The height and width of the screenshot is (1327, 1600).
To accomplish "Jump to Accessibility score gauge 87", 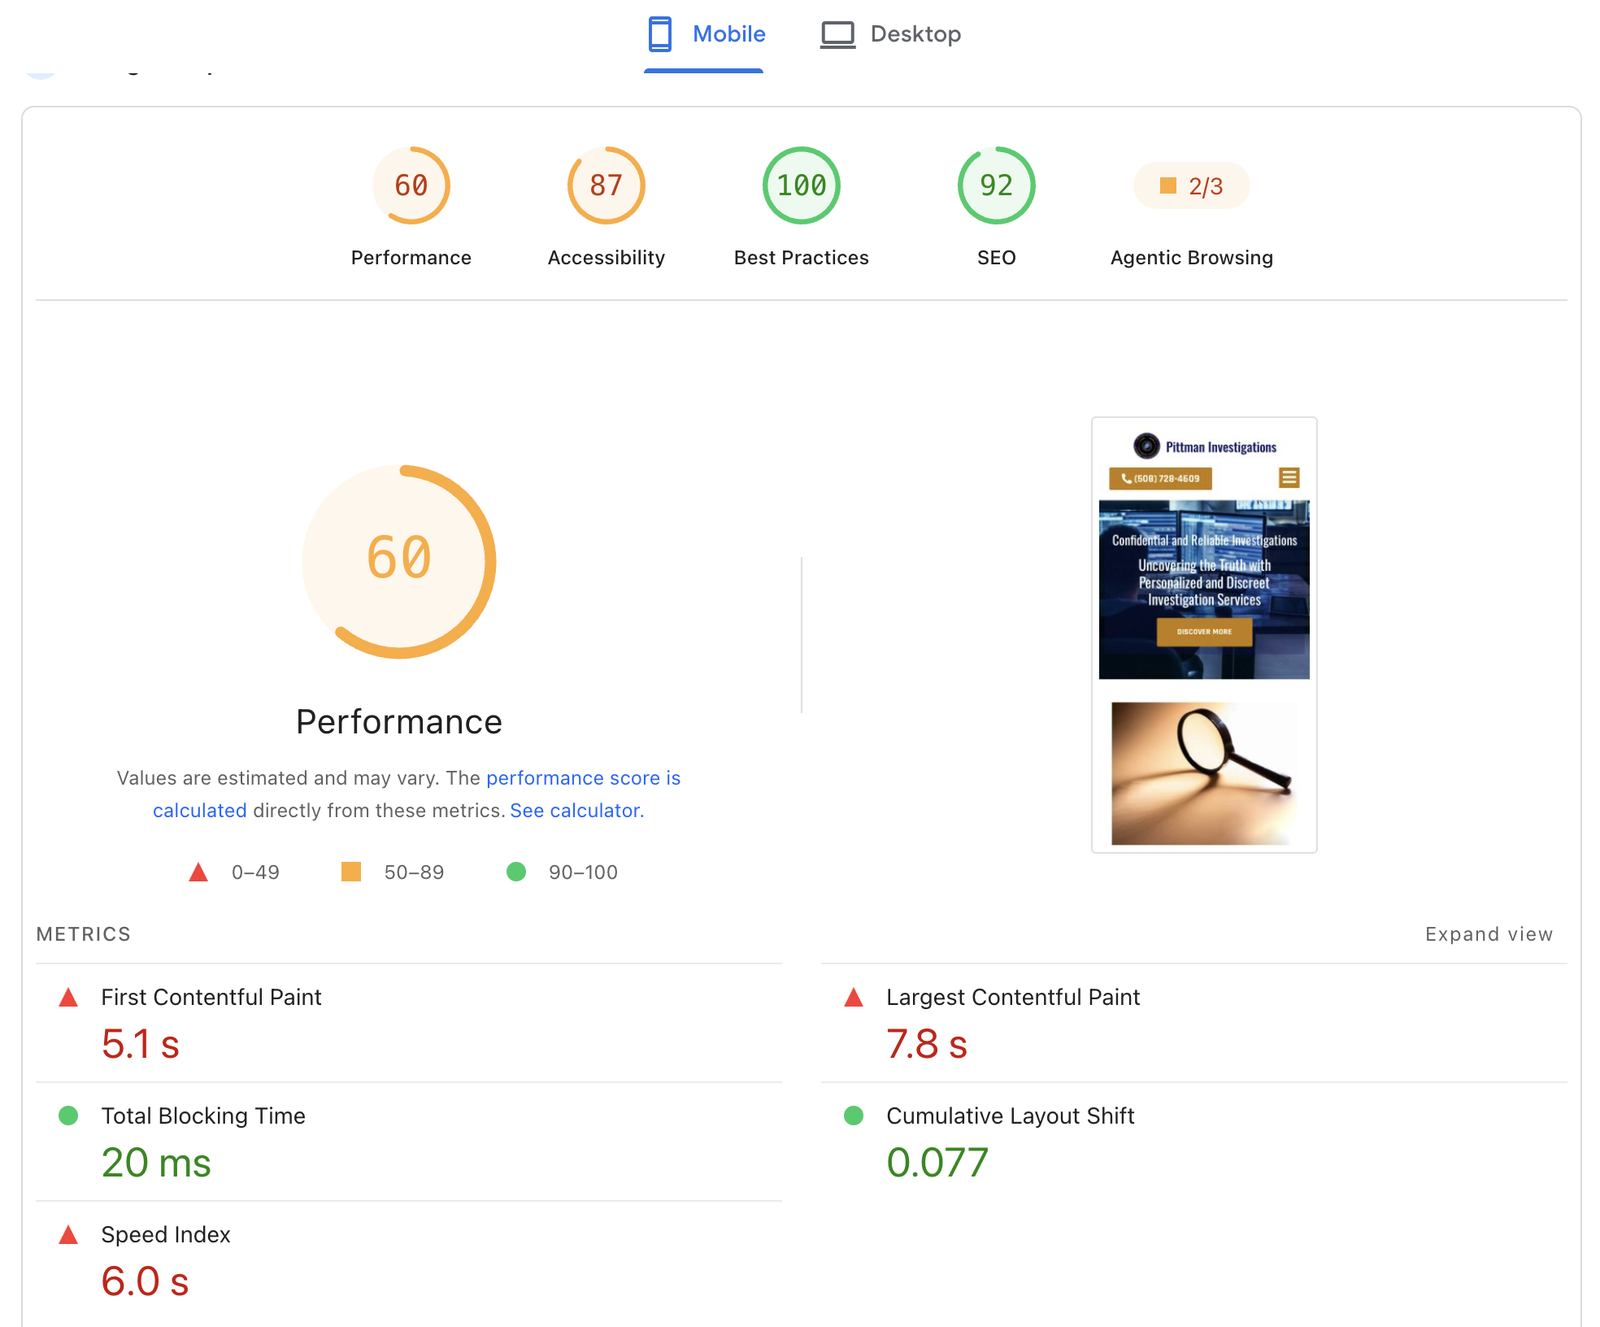I will [x=606, y=186].
